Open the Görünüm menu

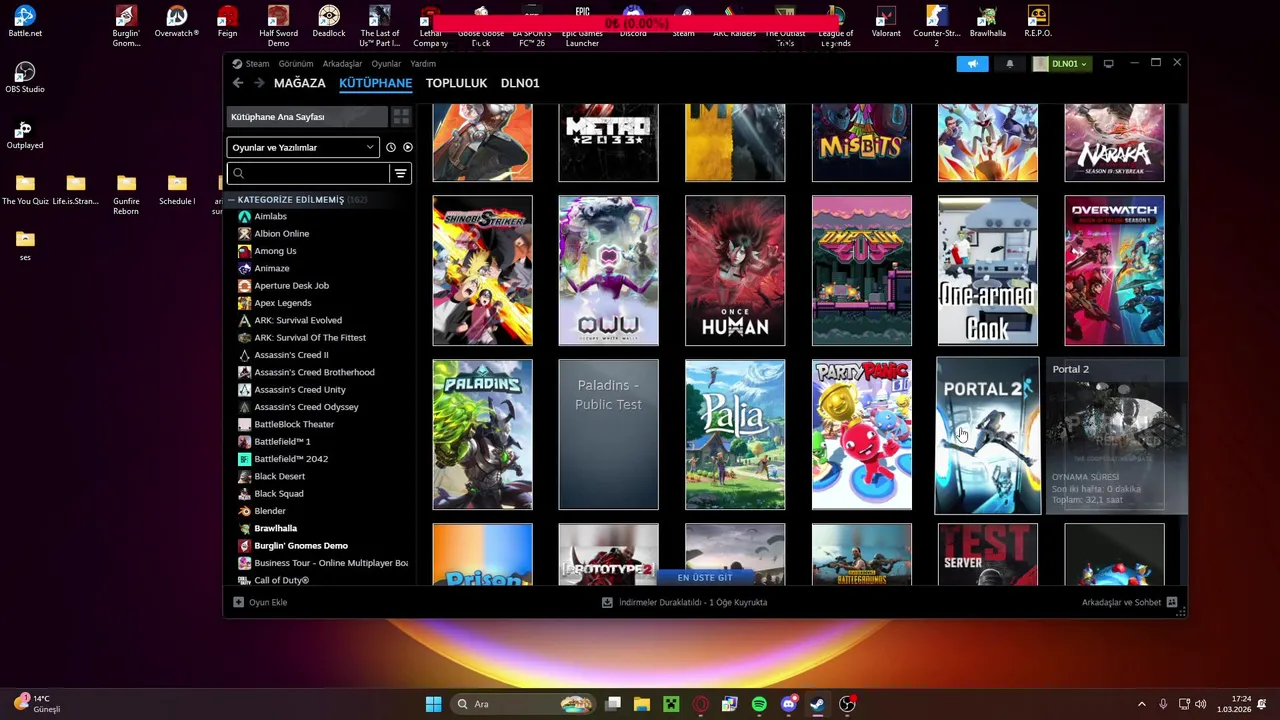[296, 64]
